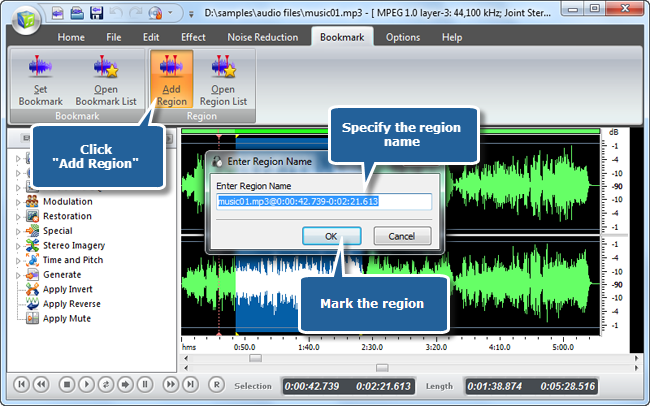650x406 pixels.
Task: Click the Save floppy disk icon
Action: (x=97, y=13)
